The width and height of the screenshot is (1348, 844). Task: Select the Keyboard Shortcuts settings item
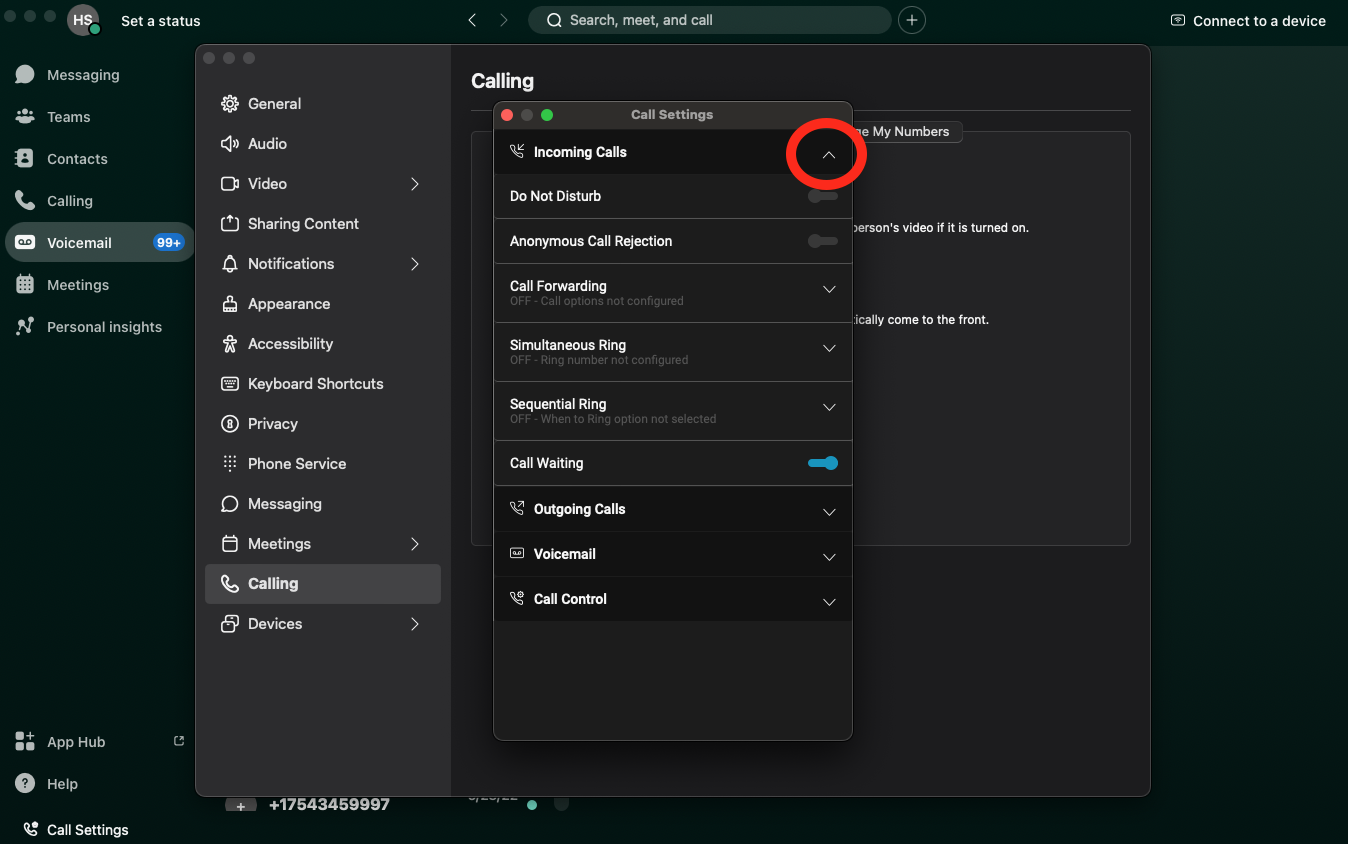click(315, 384)
